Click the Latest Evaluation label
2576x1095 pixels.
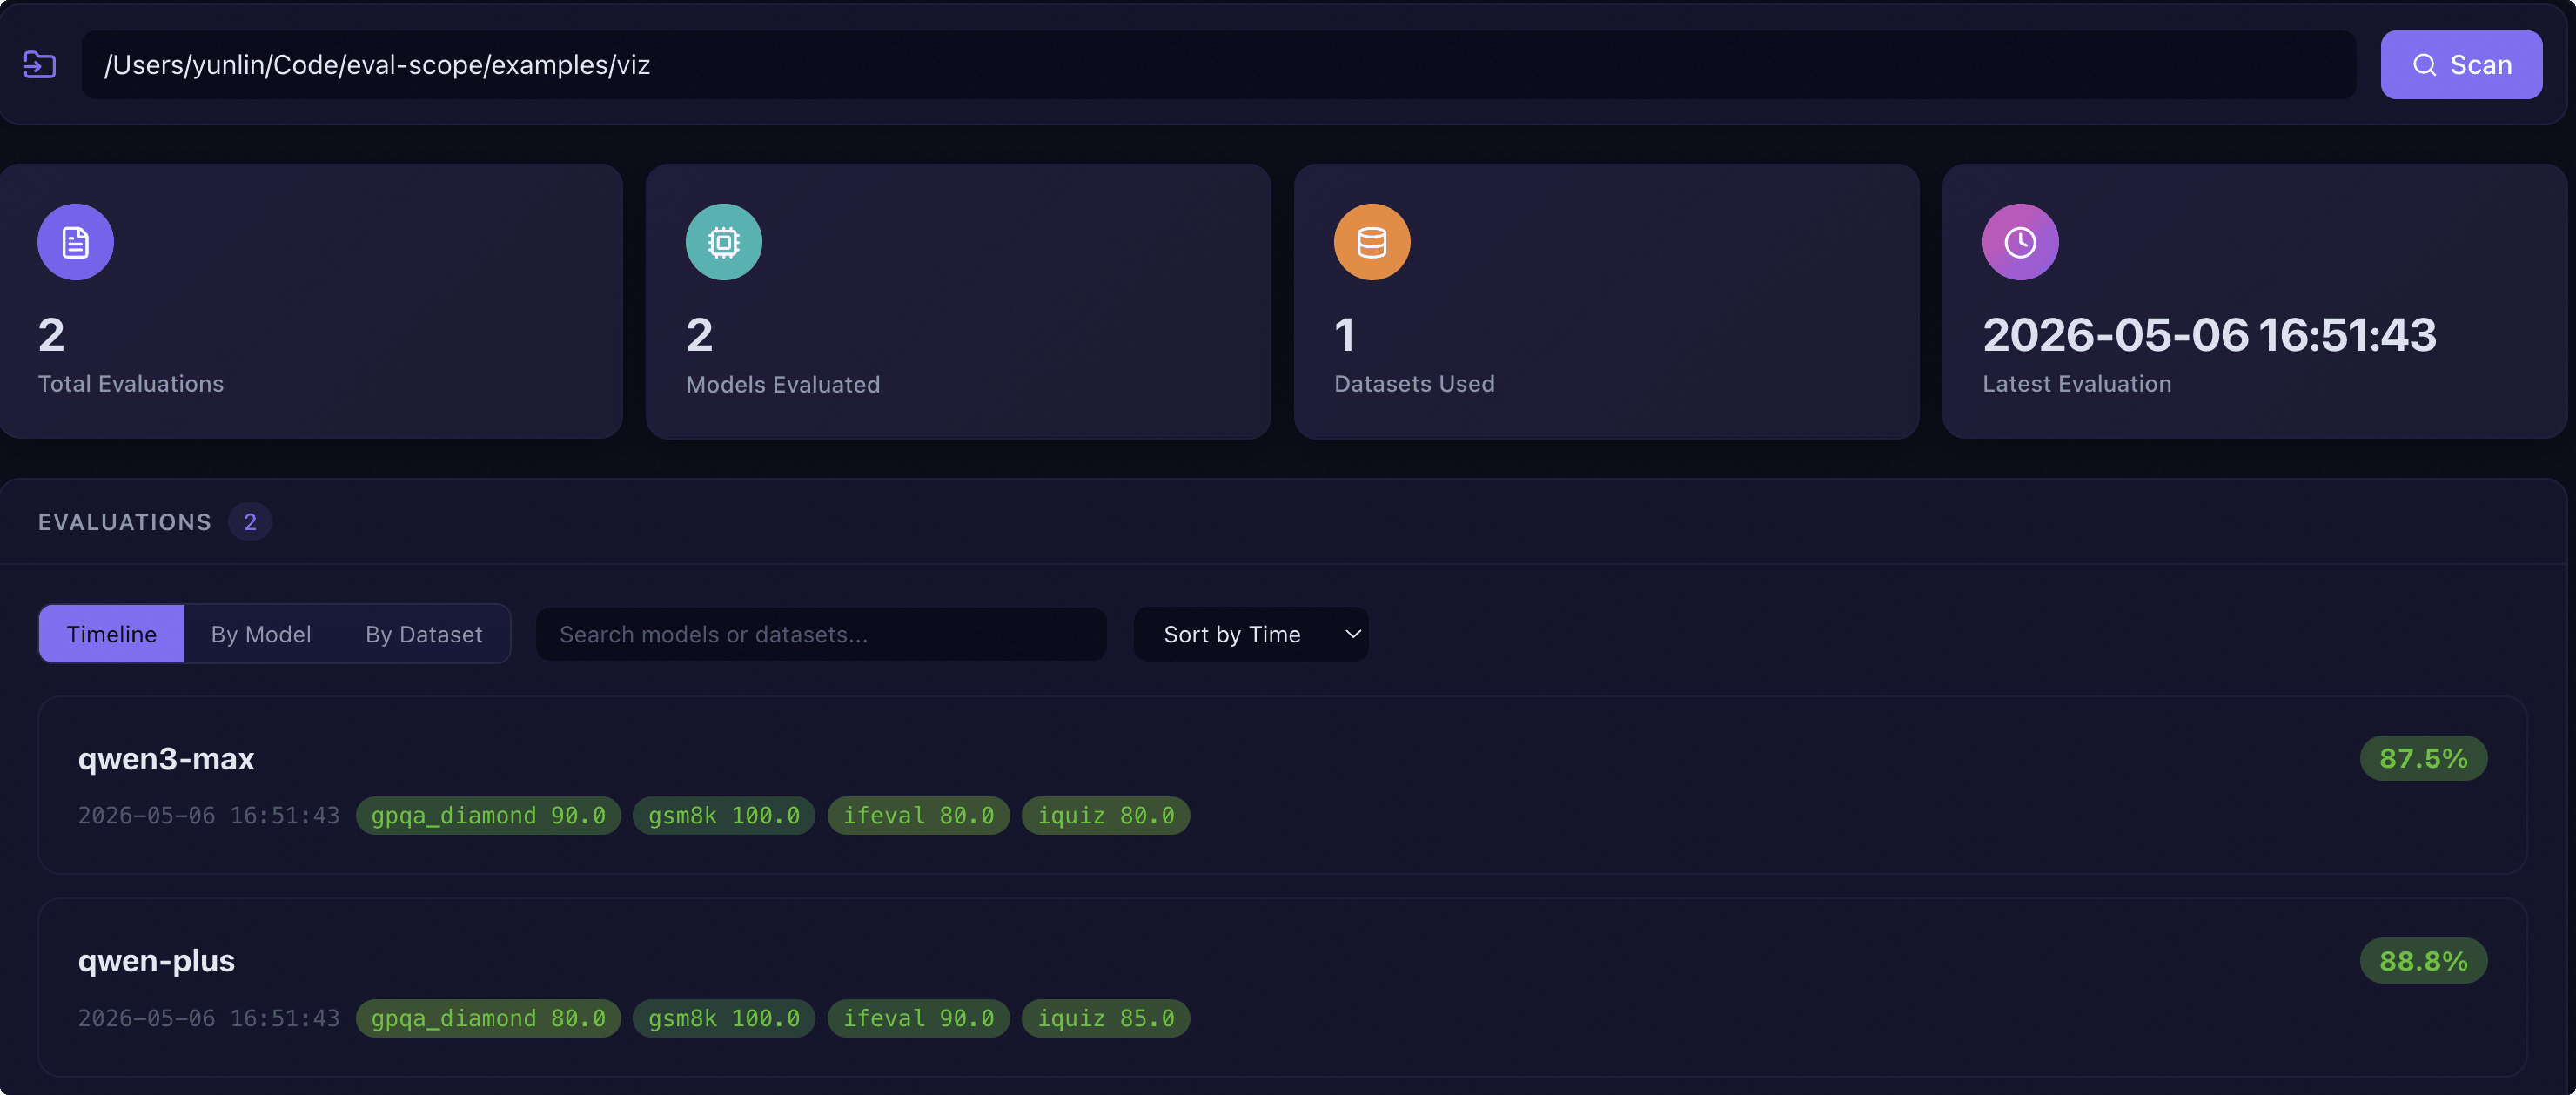tap(2077, 384)
